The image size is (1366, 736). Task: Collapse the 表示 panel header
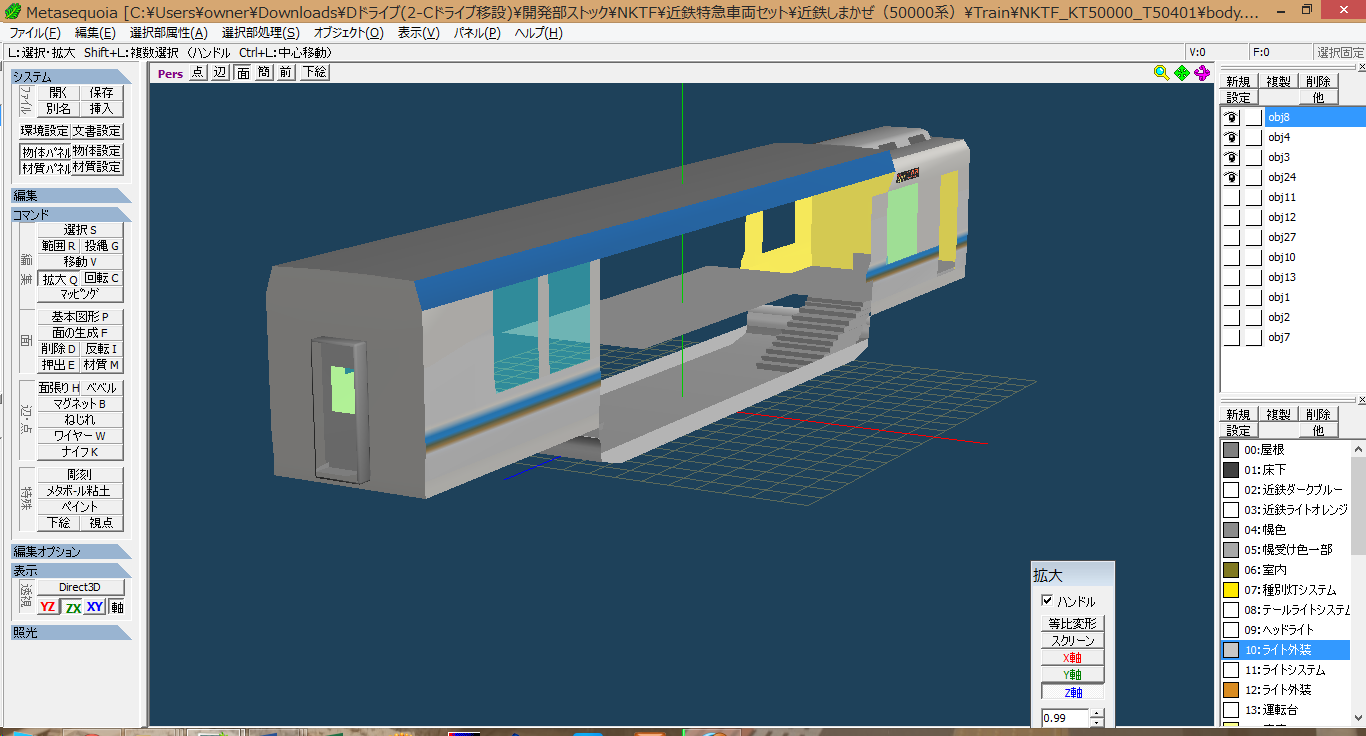click(71, 570)
